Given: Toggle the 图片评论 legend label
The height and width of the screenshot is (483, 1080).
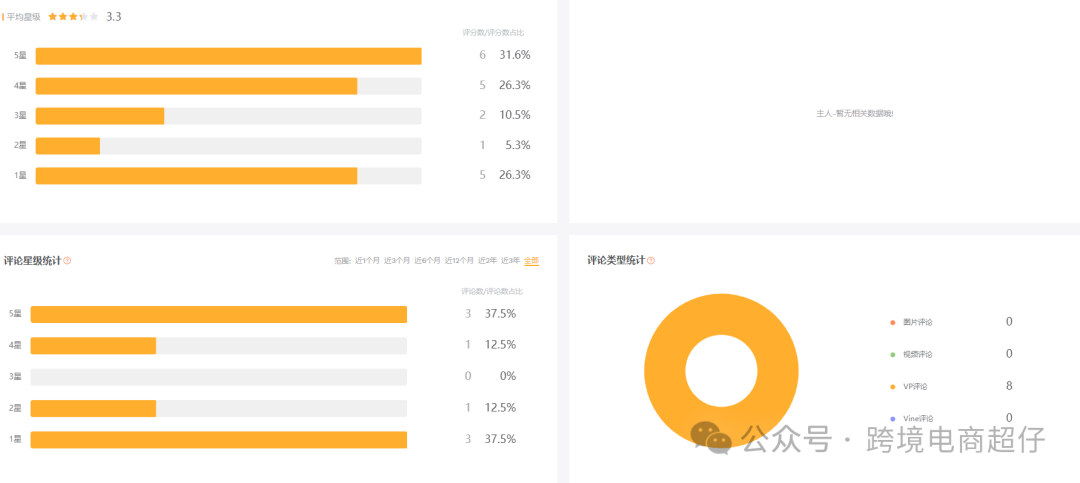Looking at the screenshot, I should coord(917,322).
